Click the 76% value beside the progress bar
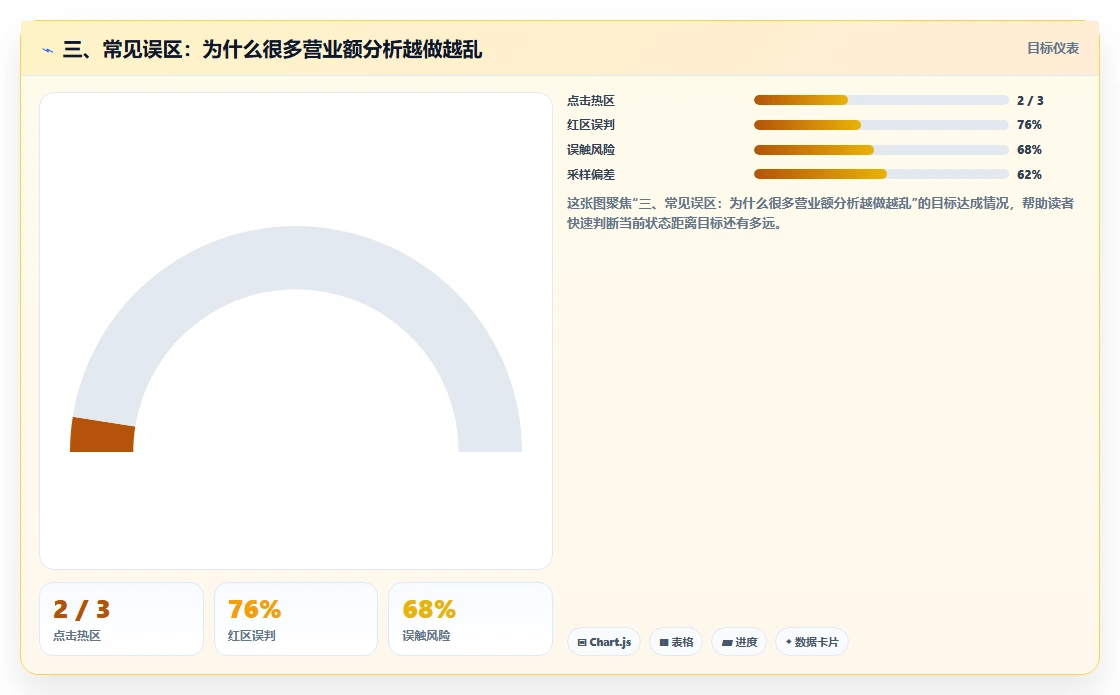1120x695 pixels. pyautogui.click(x=1029, y=125)
